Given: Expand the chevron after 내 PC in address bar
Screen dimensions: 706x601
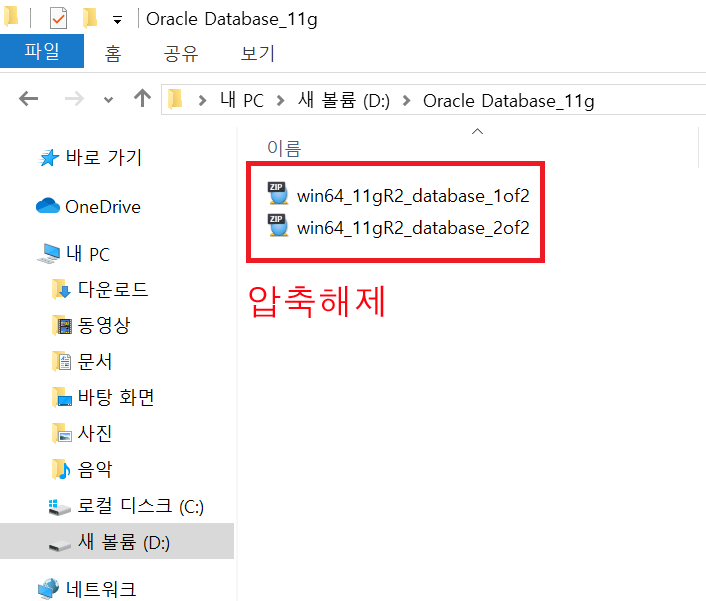Looking at the screenshot, I should click(x=281, y=100).
